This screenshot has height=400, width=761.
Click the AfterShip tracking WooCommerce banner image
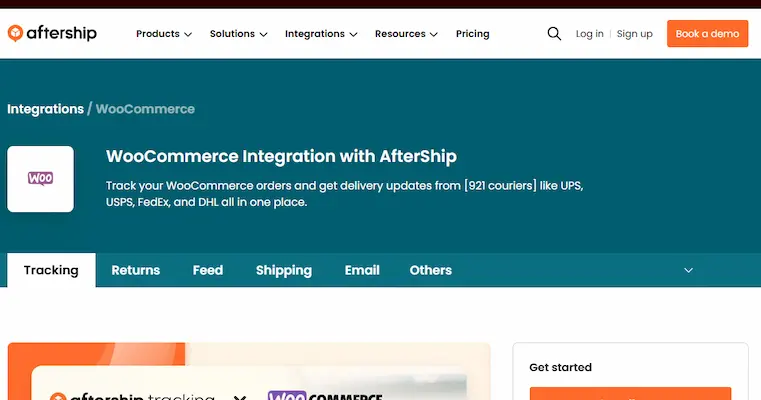tap(249, 385)
